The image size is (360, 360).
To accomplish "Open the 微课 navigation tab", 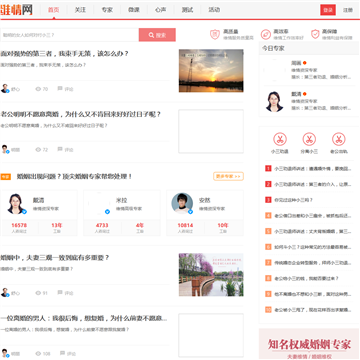I will click(x=134, y=10).
